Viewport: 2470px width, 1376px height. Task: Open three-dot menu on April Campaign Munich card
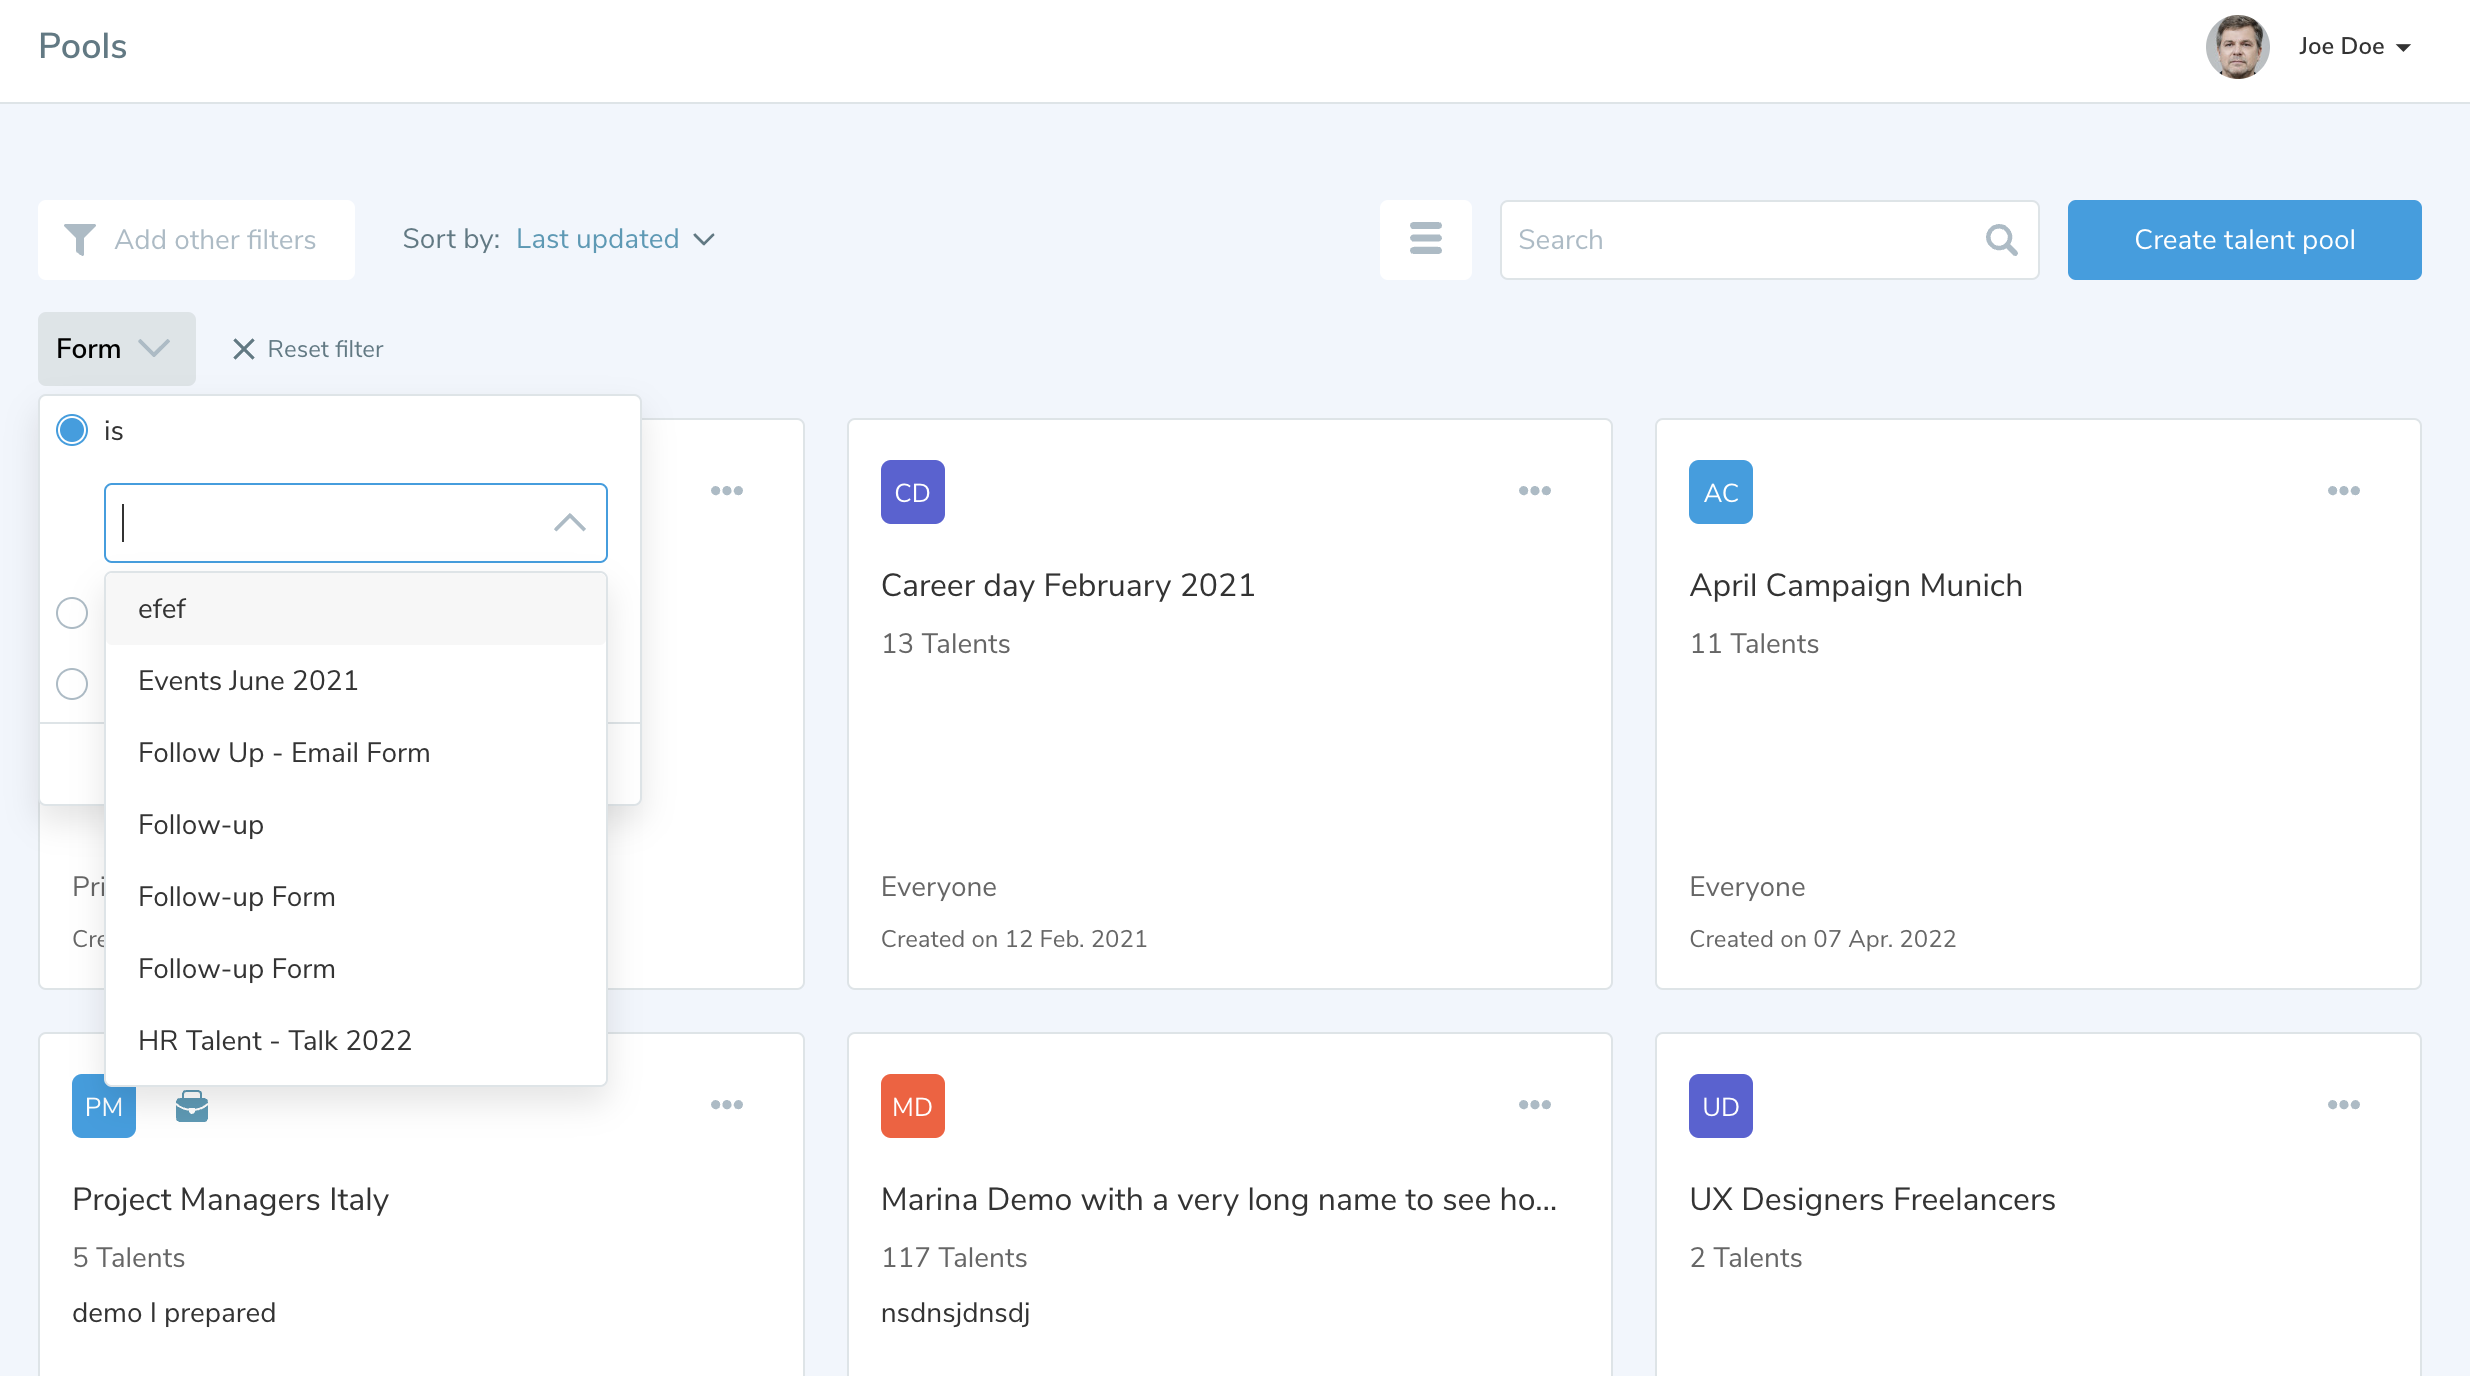click(x=2343, y=491)
